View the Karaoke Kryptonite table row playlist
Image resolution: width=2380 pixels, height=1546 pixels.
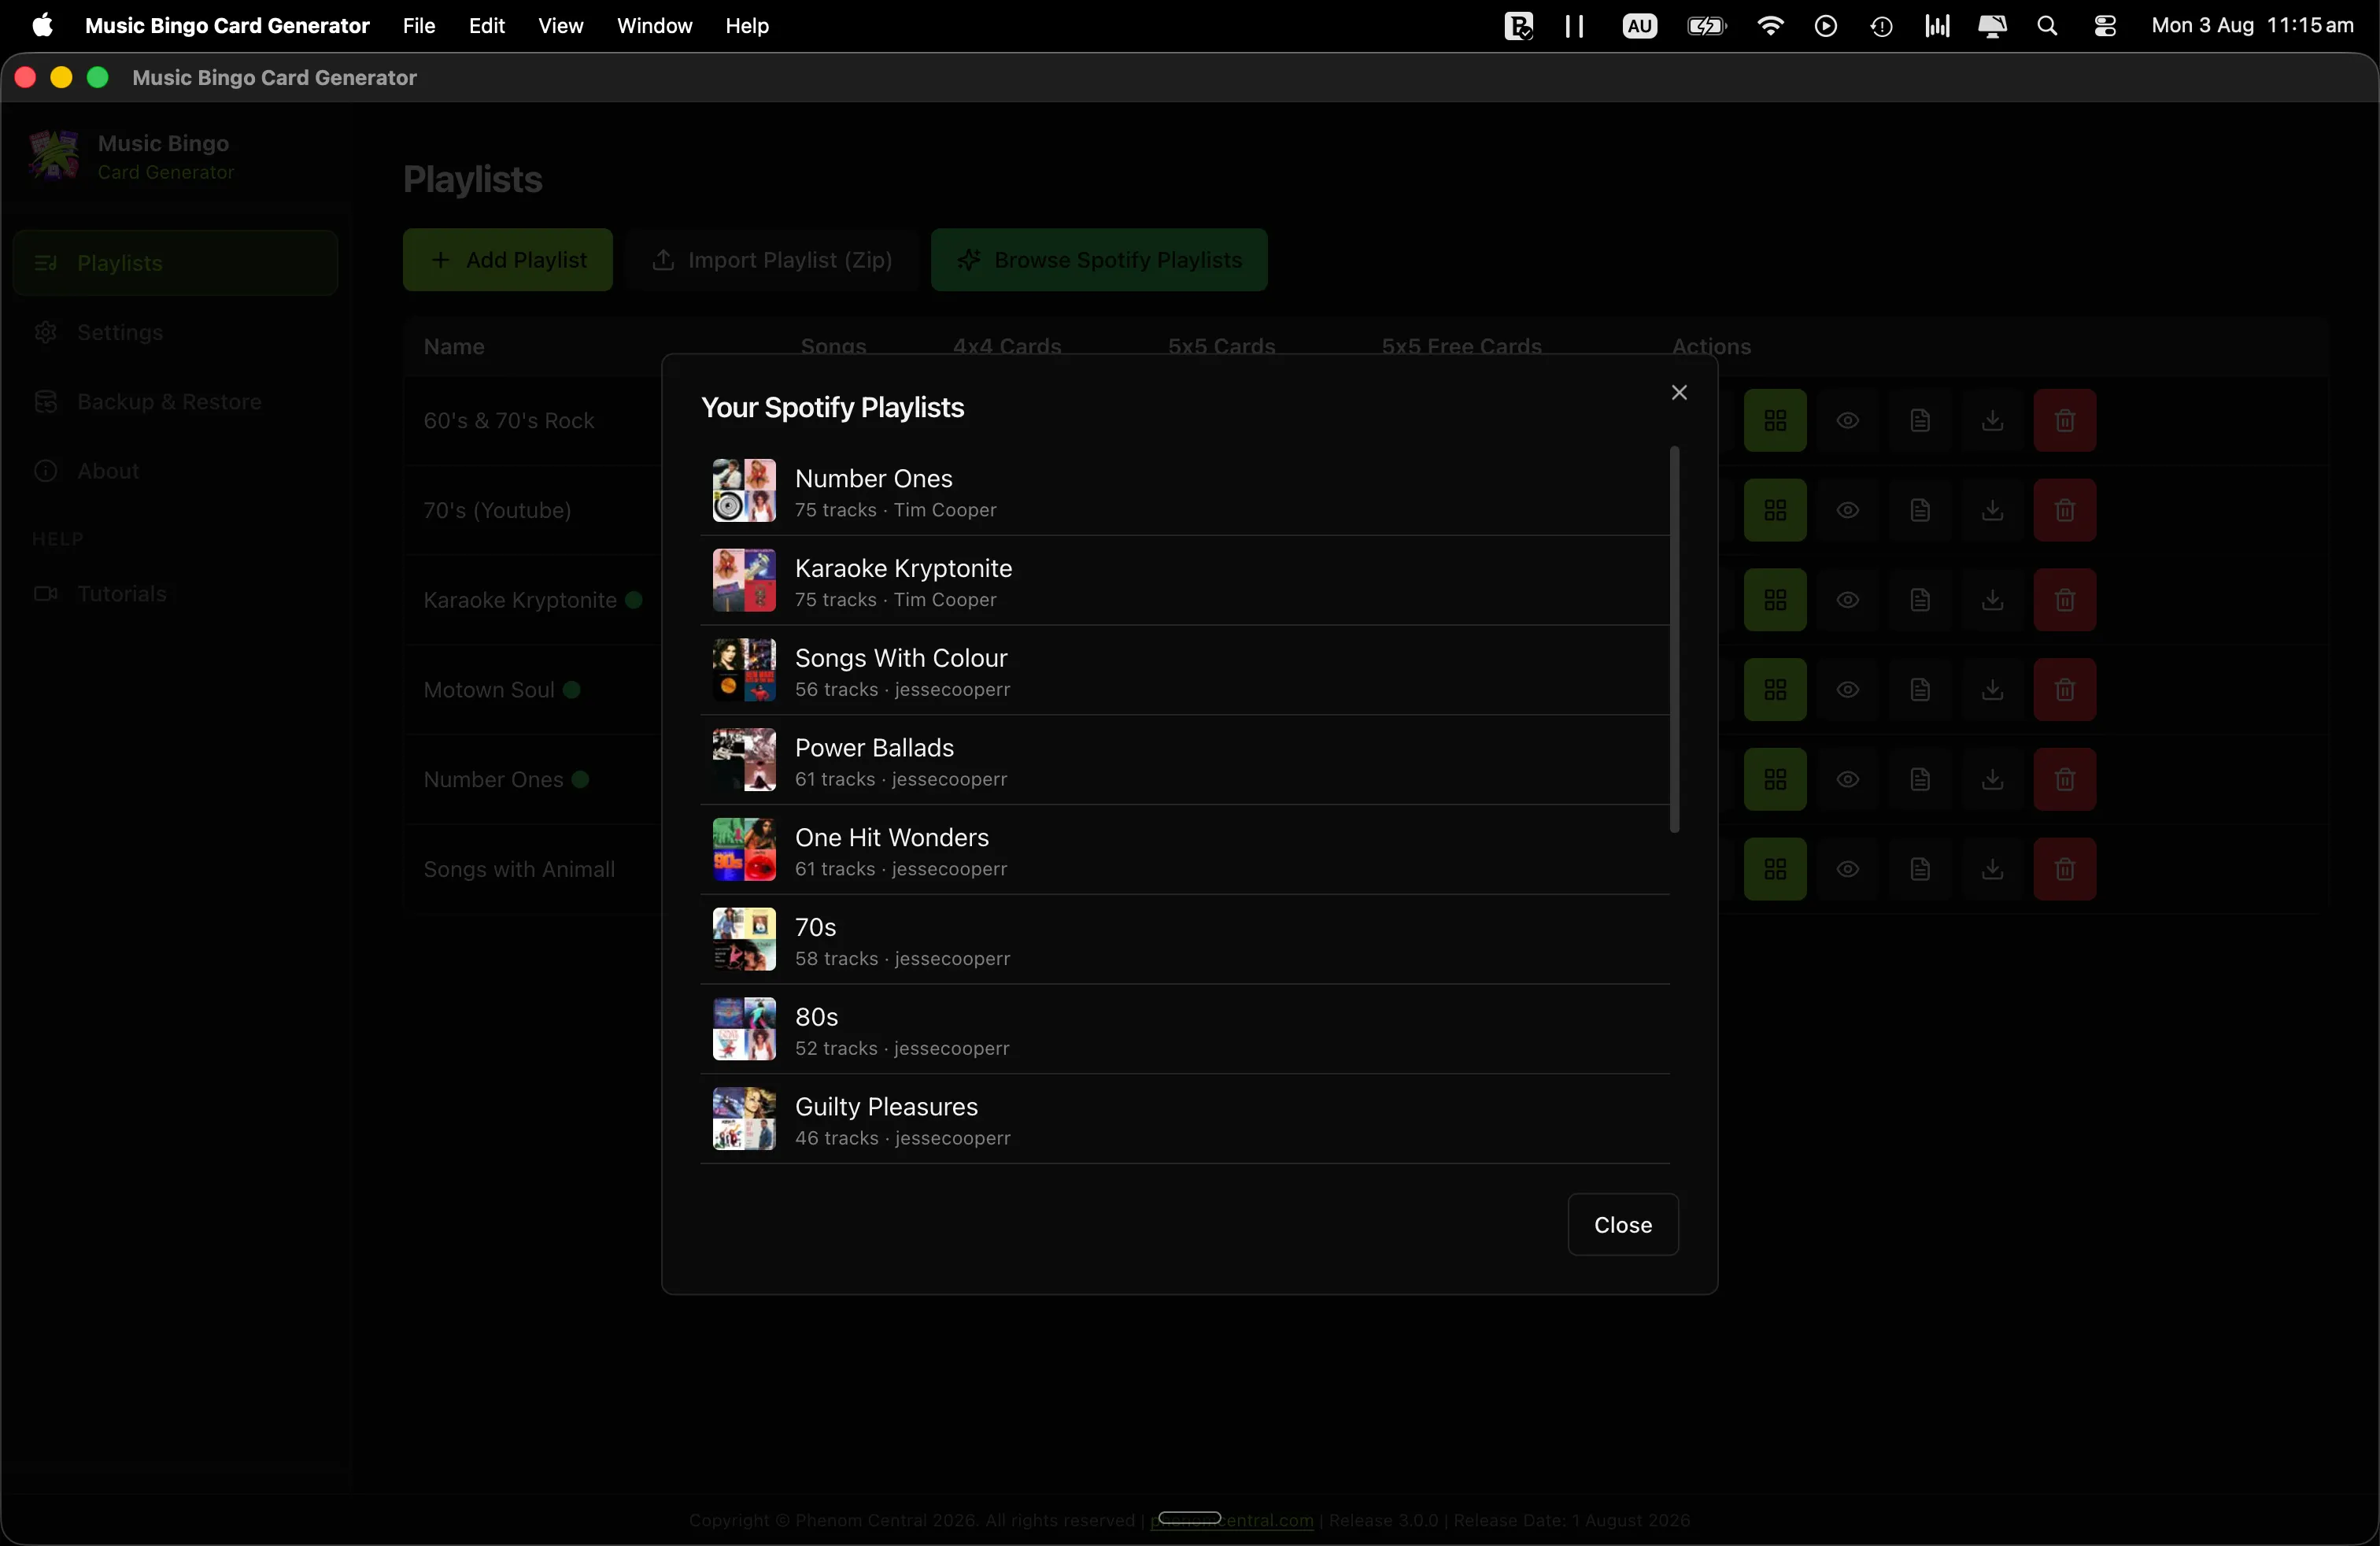click(x=1847, y=600)
